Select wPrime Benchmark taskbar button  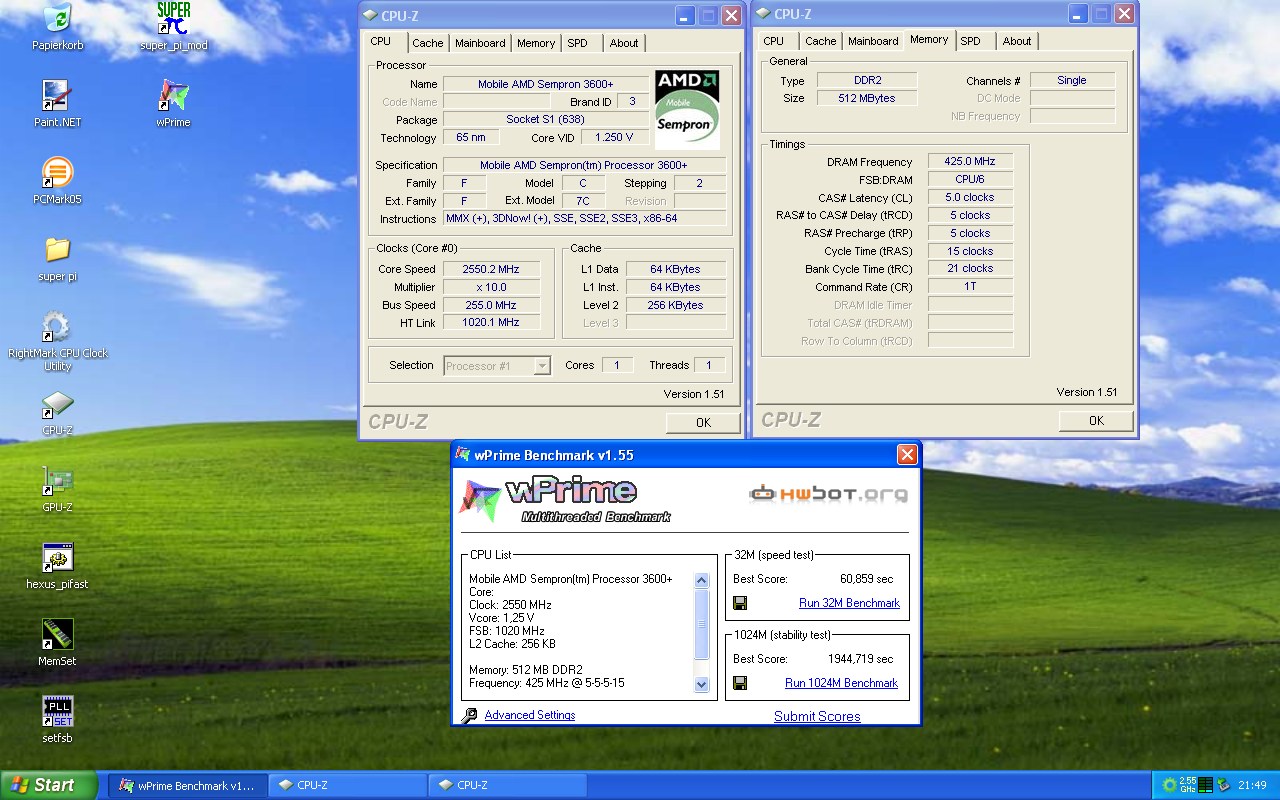point(188,785)
